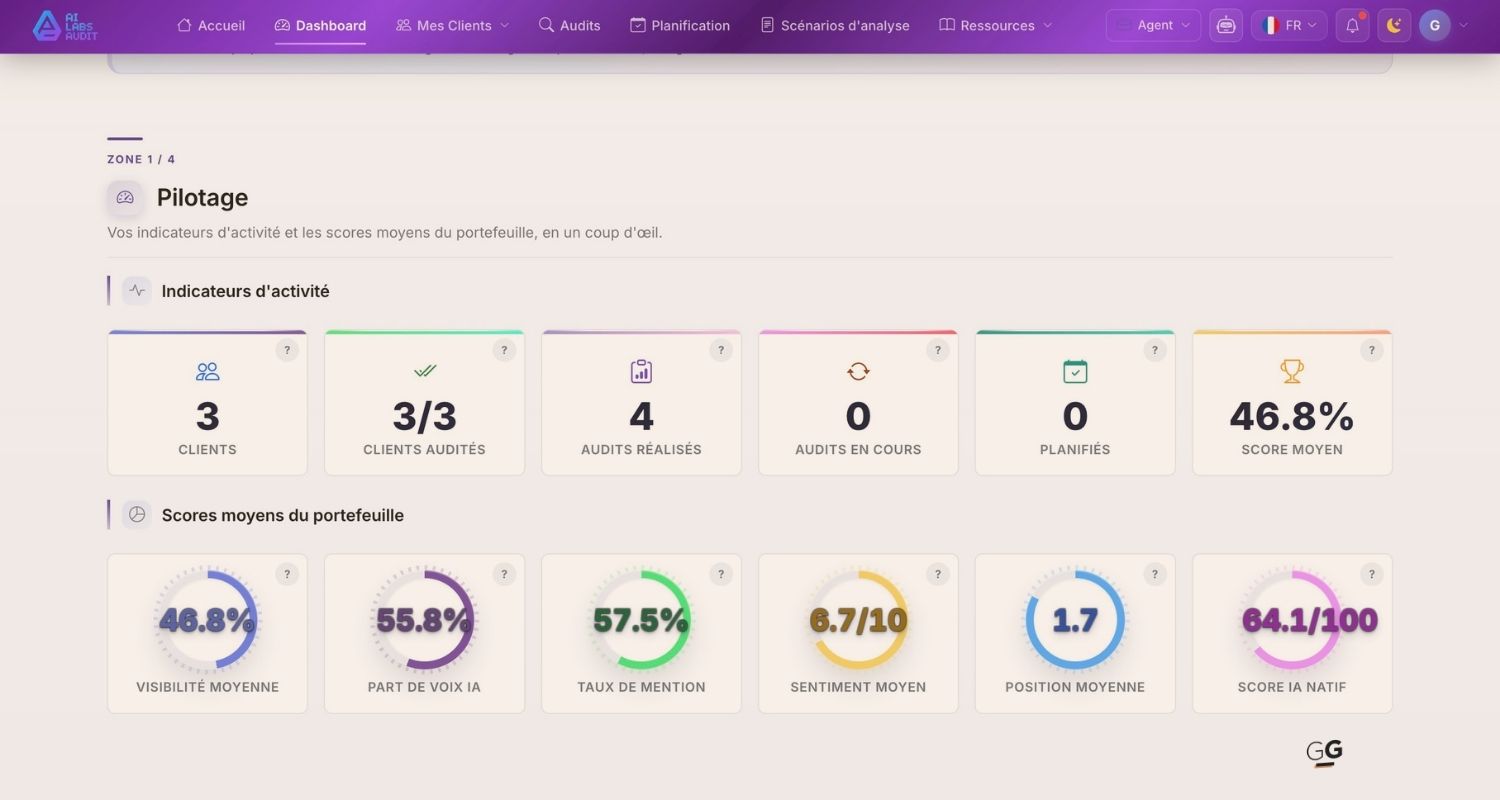Click the GG logo at bottom right
Image resolution: width=1500 pixels, height=800 pixels.
coord(1325,753)
